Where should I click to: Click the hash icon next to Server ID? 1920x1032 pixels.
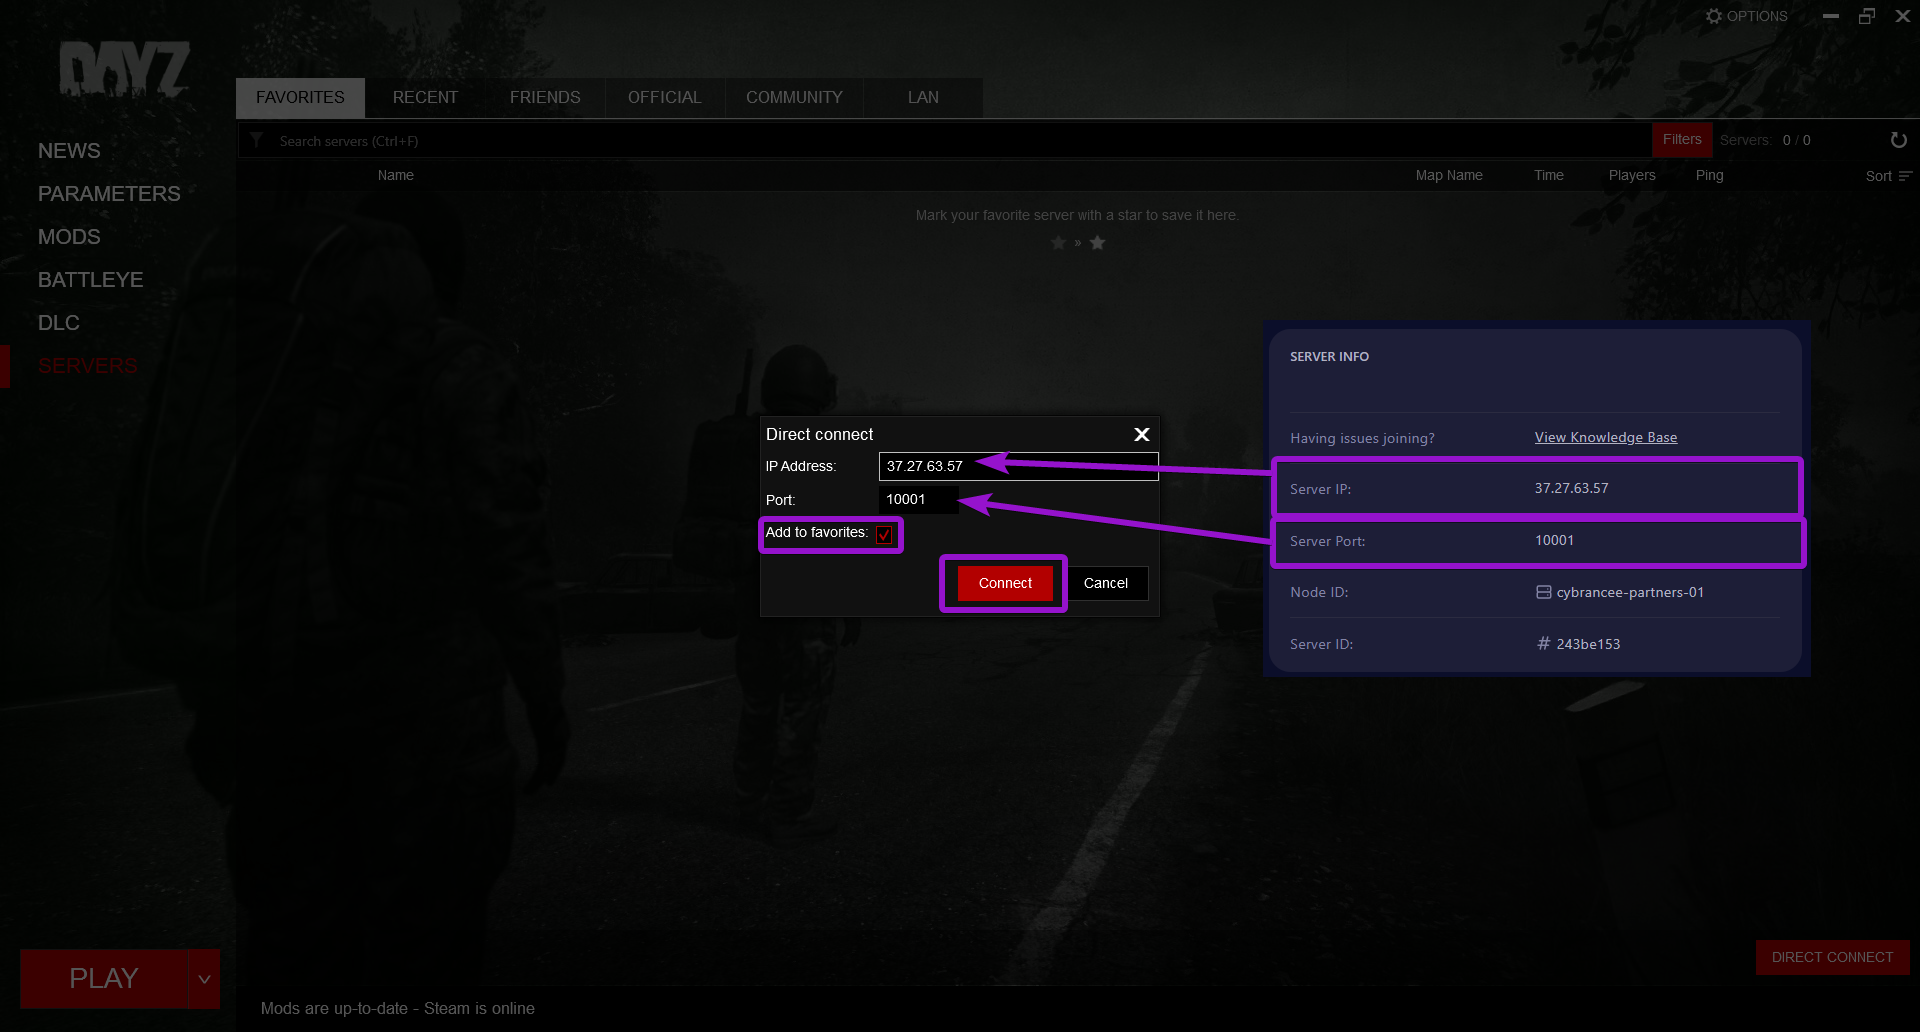(x=1542, y=644)
